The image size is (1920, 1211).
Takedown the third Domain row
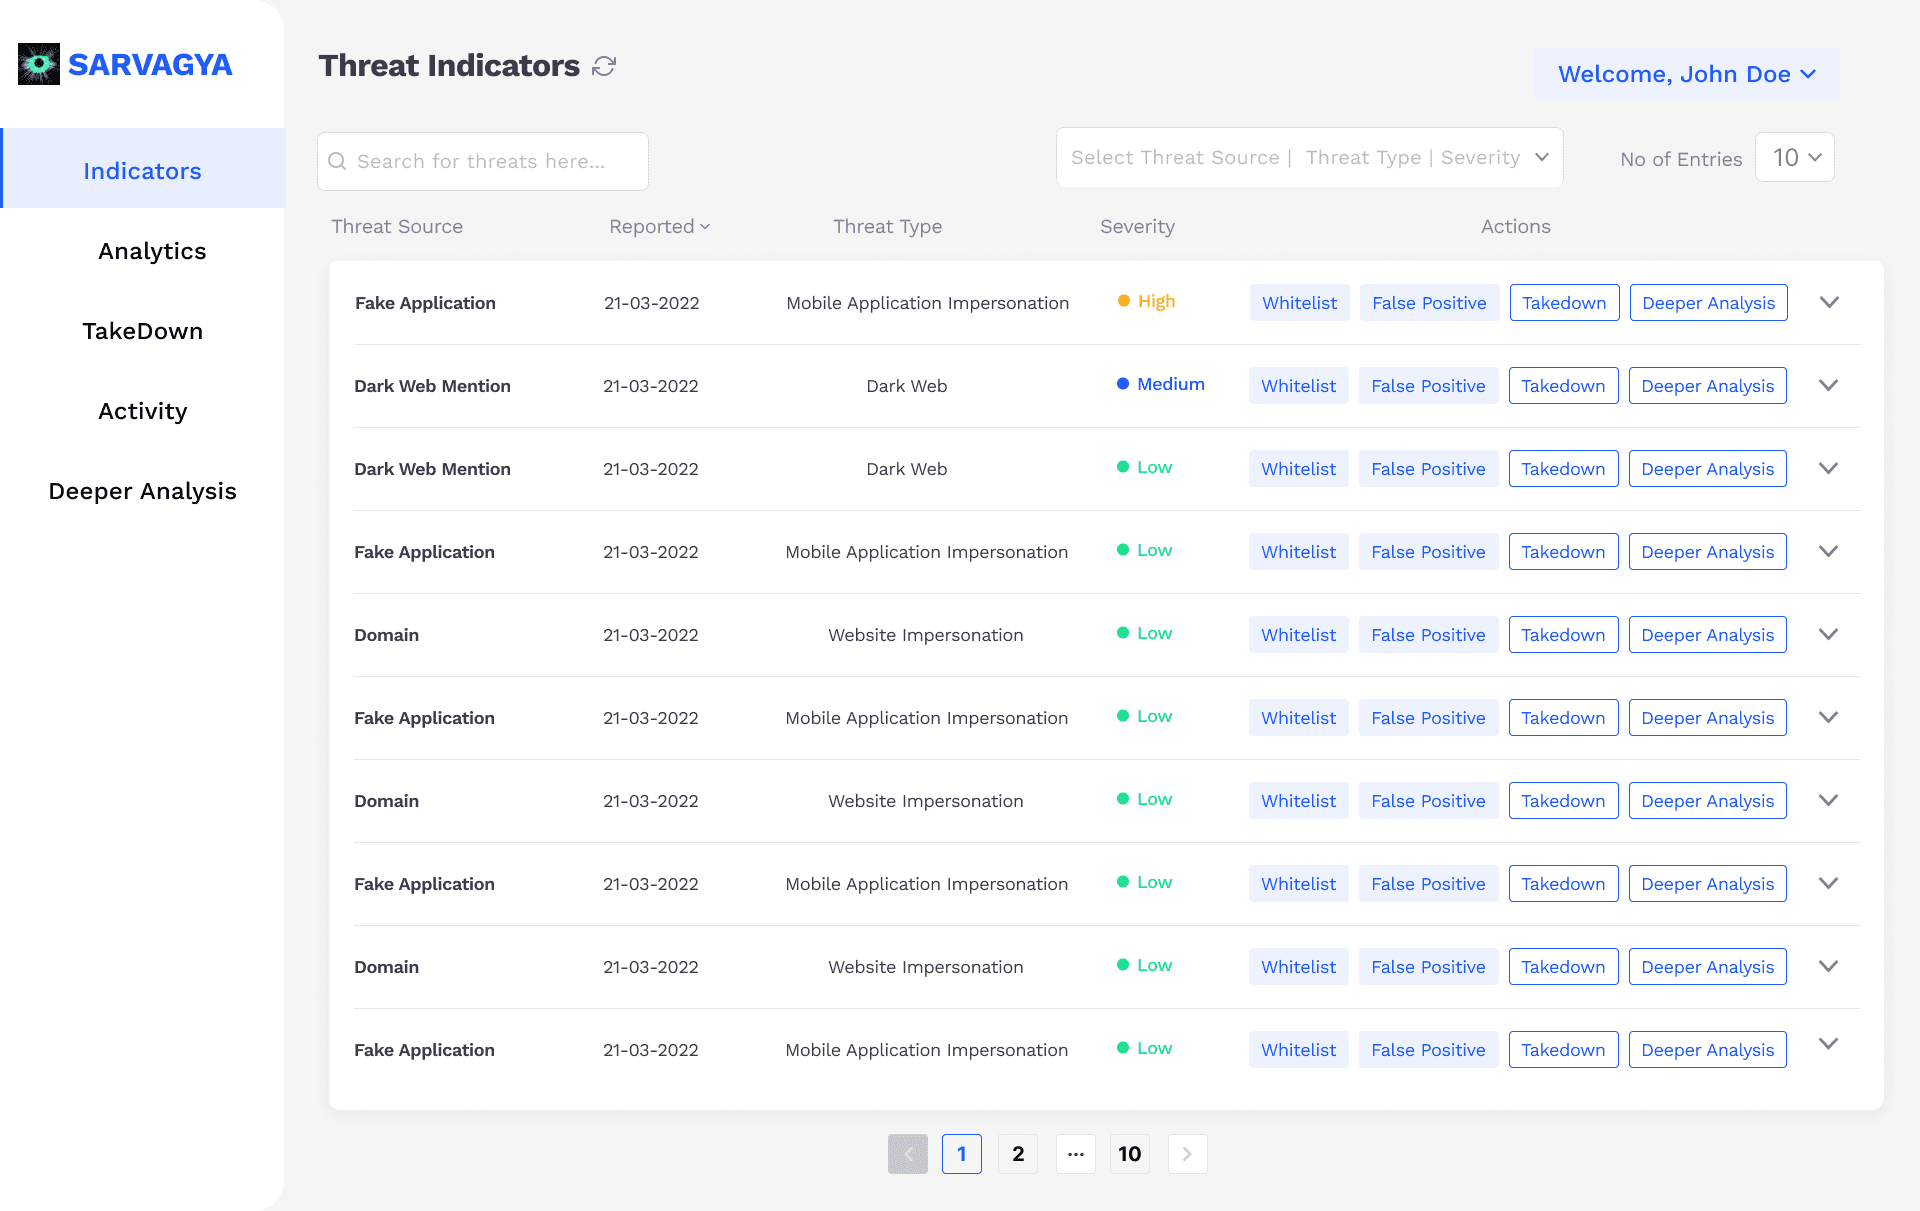pos(1563,967)
